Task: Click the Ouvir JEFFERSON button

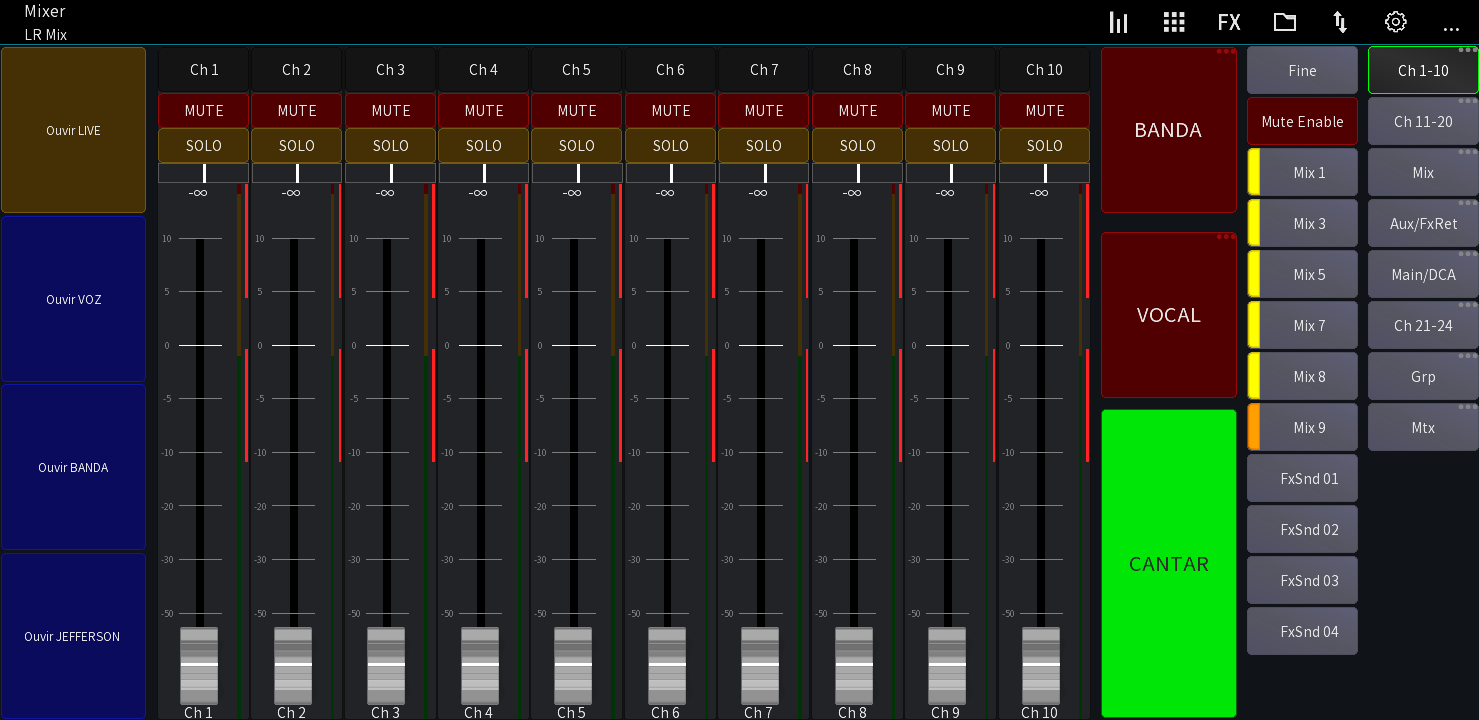Action: pos(73,636)
